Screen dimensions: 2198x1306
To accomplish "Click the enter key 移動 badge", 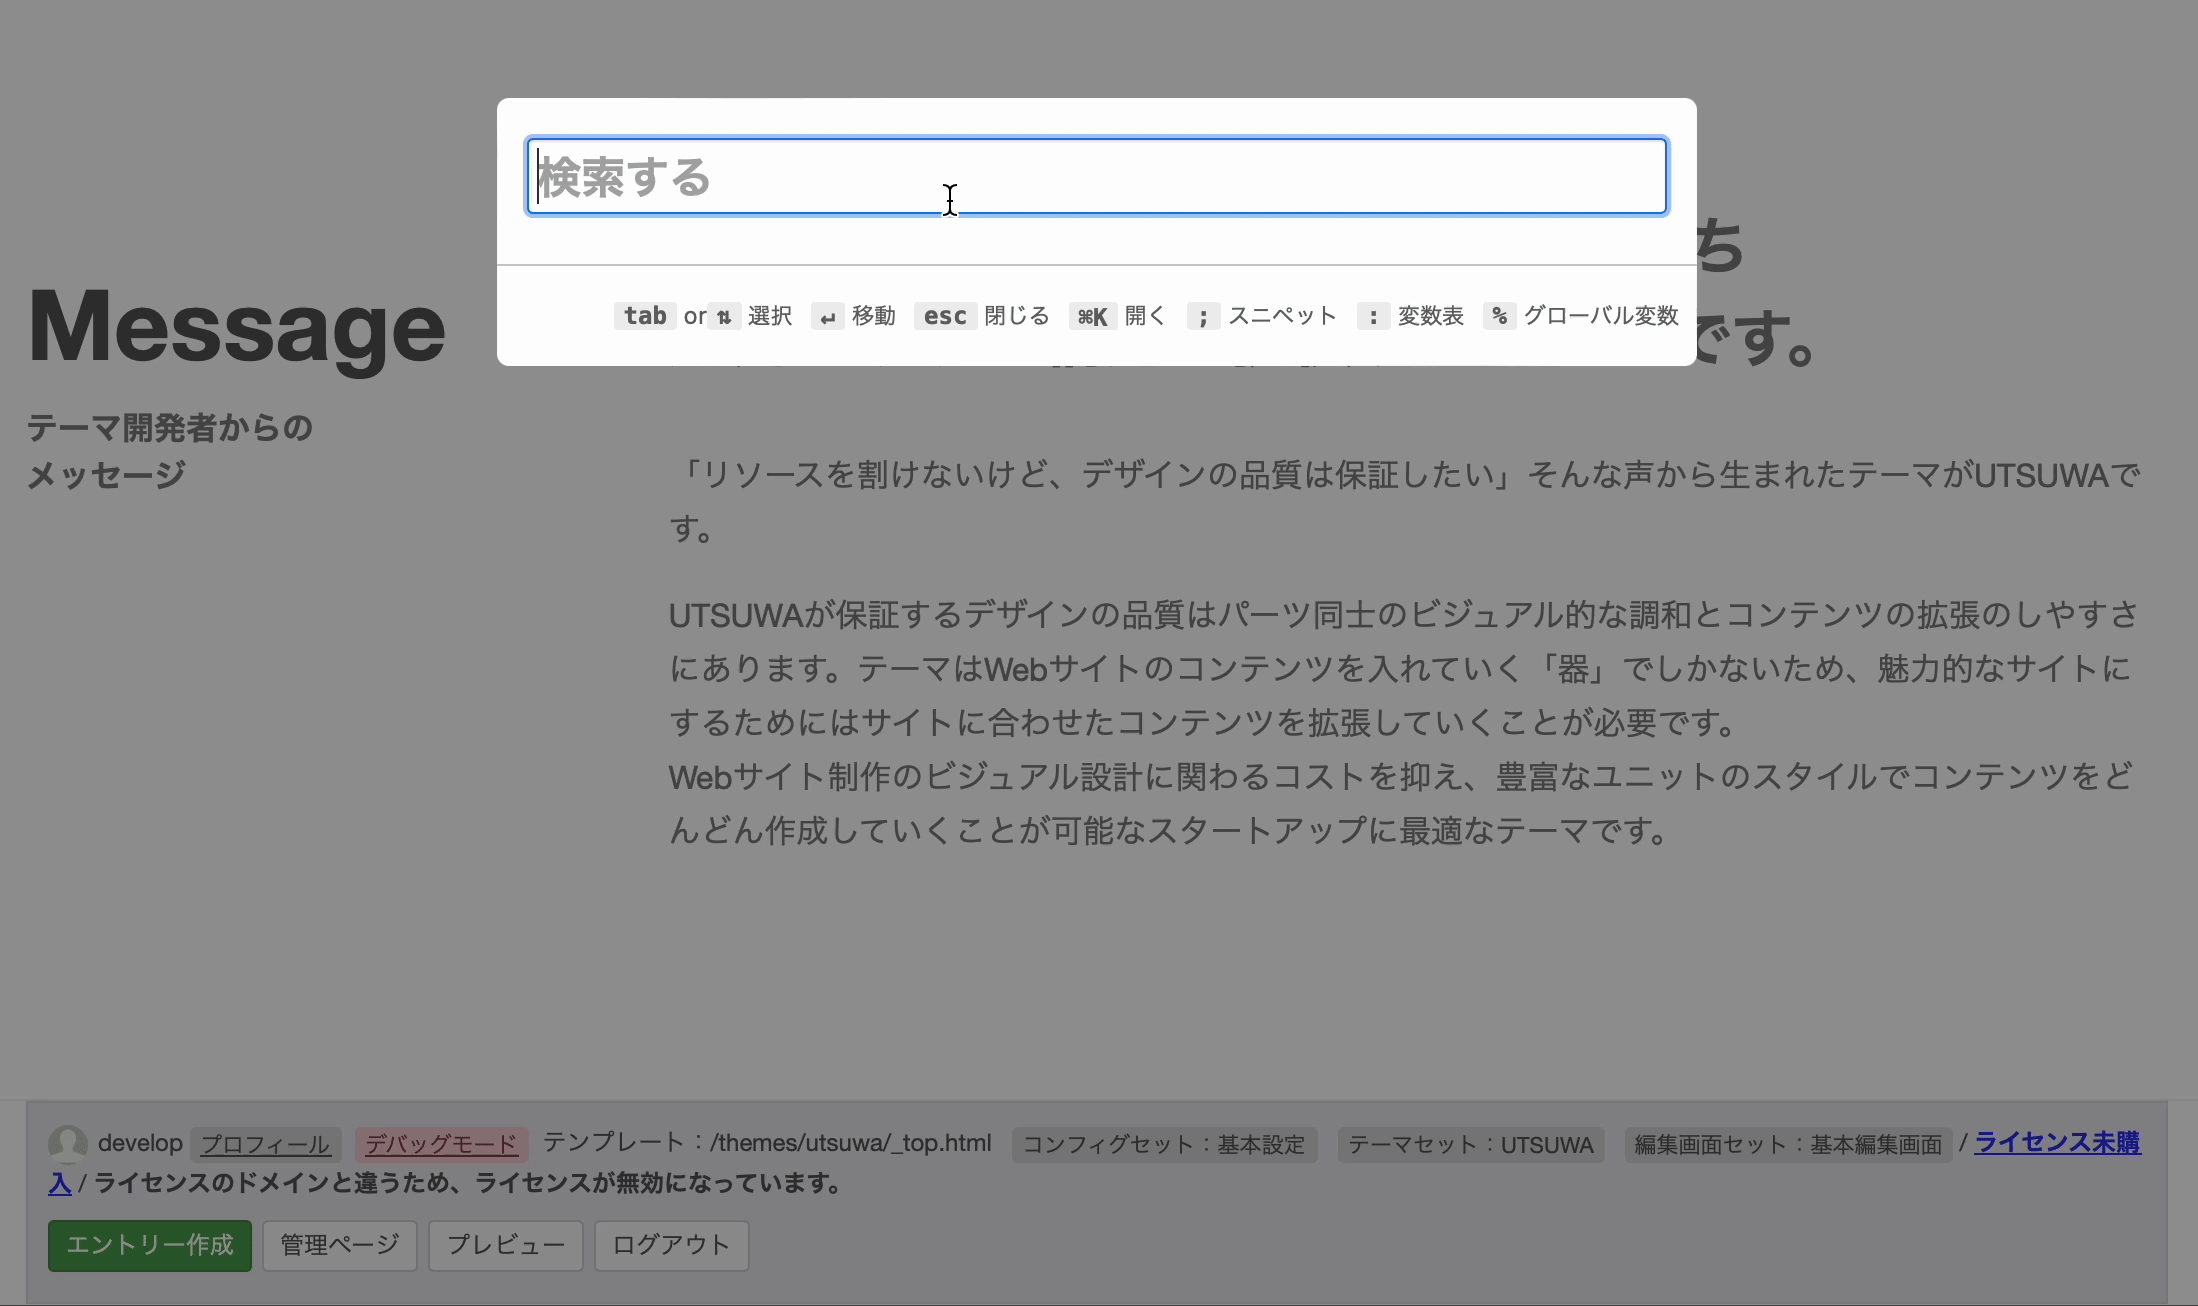I will click(827, 317).
